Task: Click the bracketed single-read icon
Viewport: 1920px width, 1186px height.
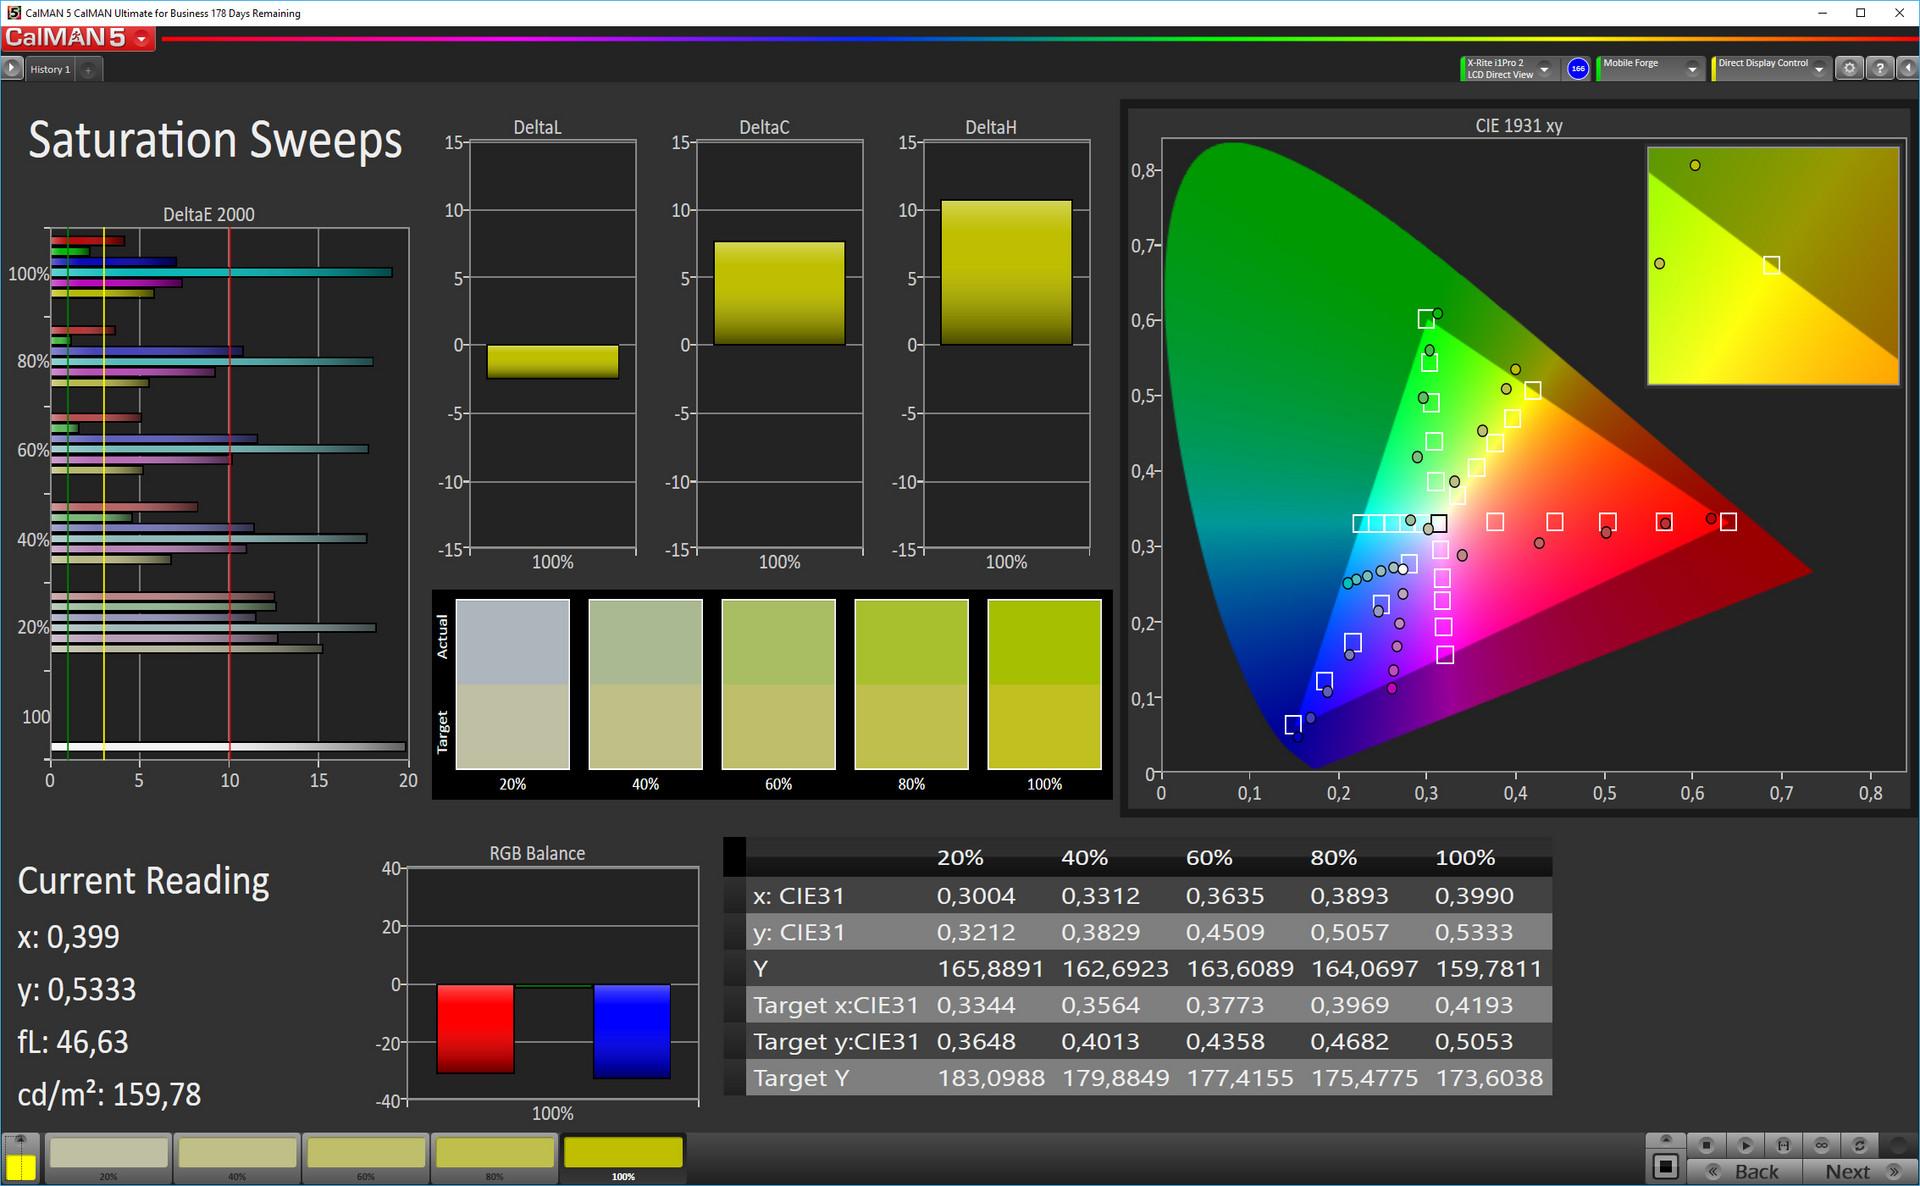Action: (x=1783, y=1145)
